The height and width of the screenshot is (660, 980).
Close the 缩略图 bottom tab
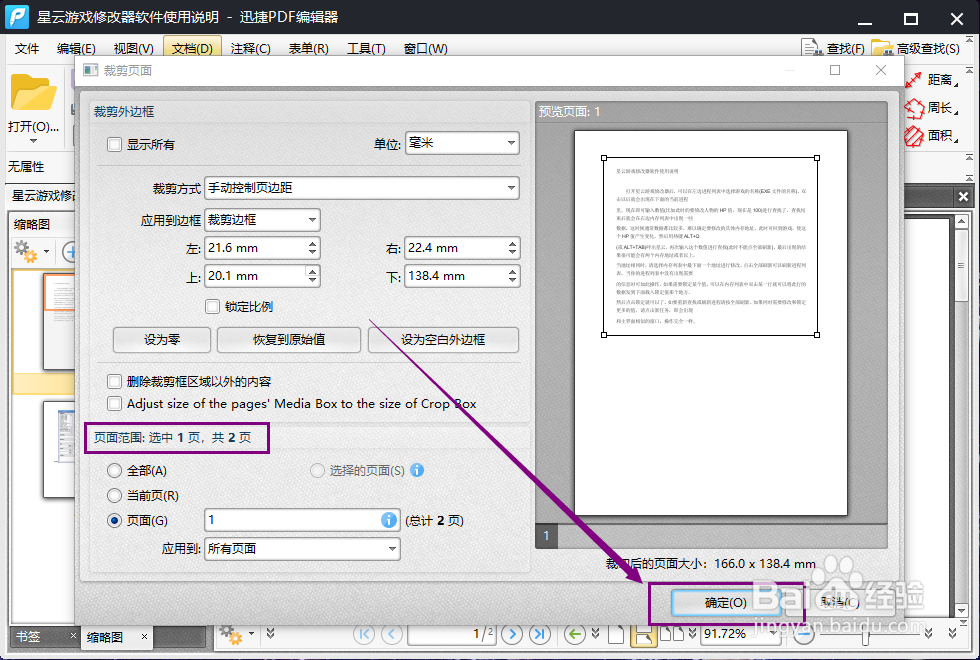click(x=144, y=637)
